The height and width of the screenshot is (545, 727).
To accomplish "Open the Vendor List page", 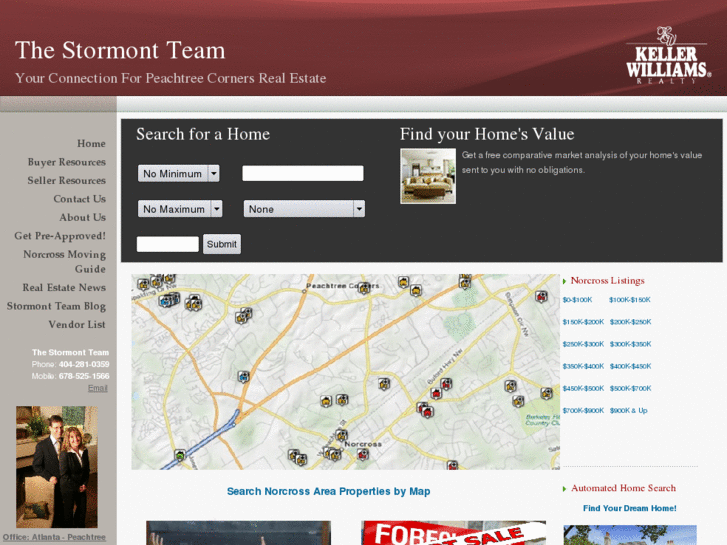I will tap(77, 325).
